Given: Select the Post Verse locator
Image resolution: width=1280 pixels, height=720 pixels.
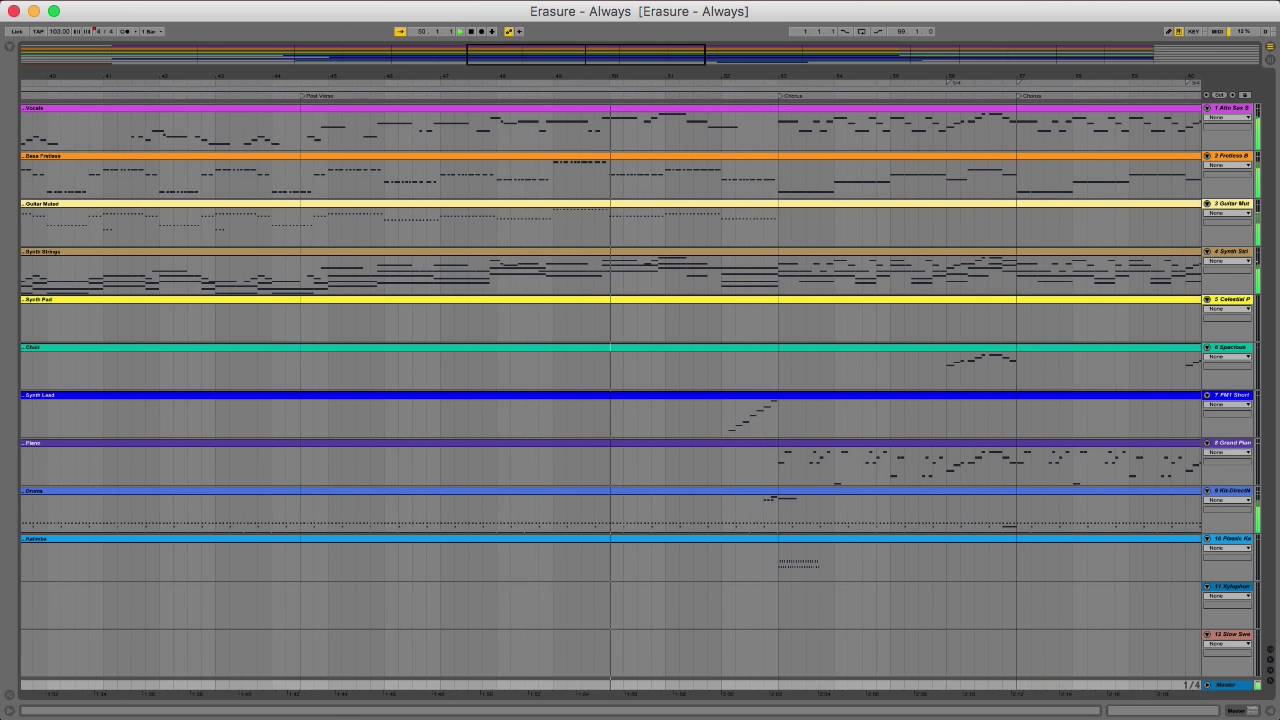Looking at the screenshot, I should pyautogui.click(x=318, y=96).
